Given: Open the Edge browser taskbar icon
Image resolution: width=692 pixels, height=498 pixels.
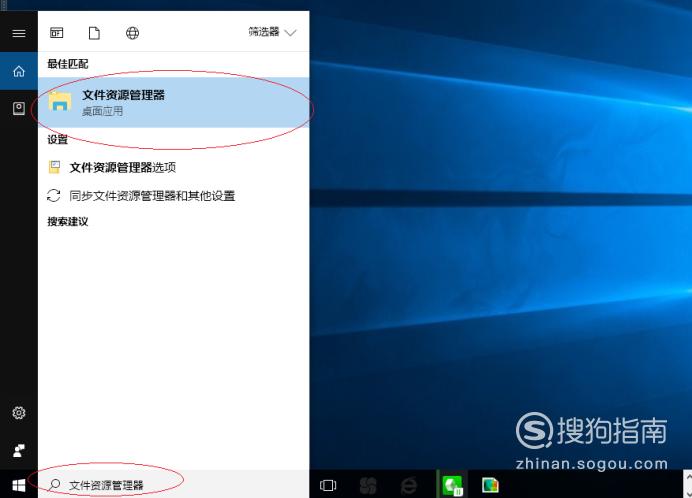Looking at the screenshot, I should pos(409,485).
